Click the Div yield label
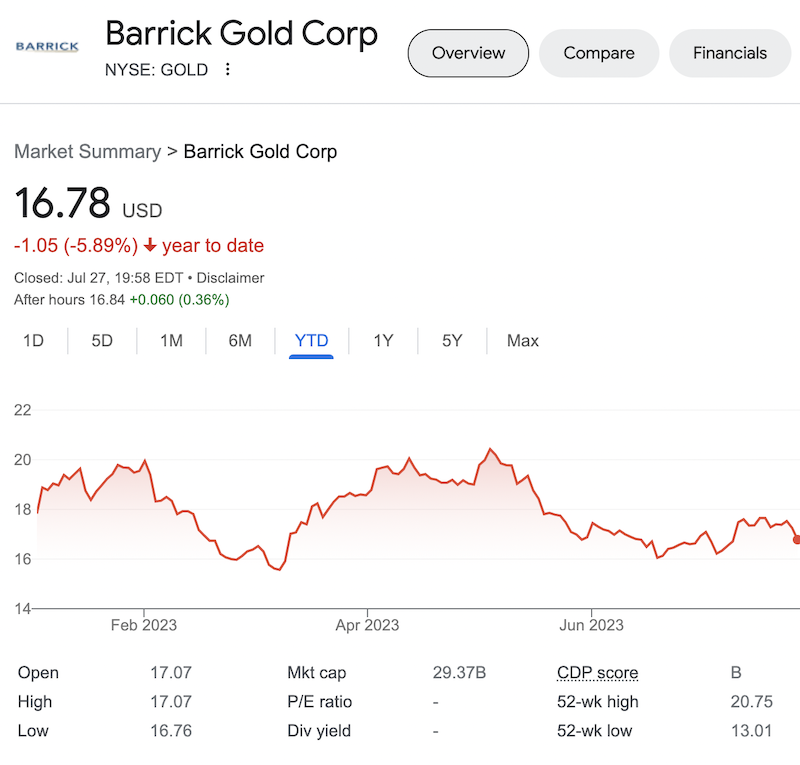Screen dimensions: 800x765 pyautogui.click(x=319, y=731)
